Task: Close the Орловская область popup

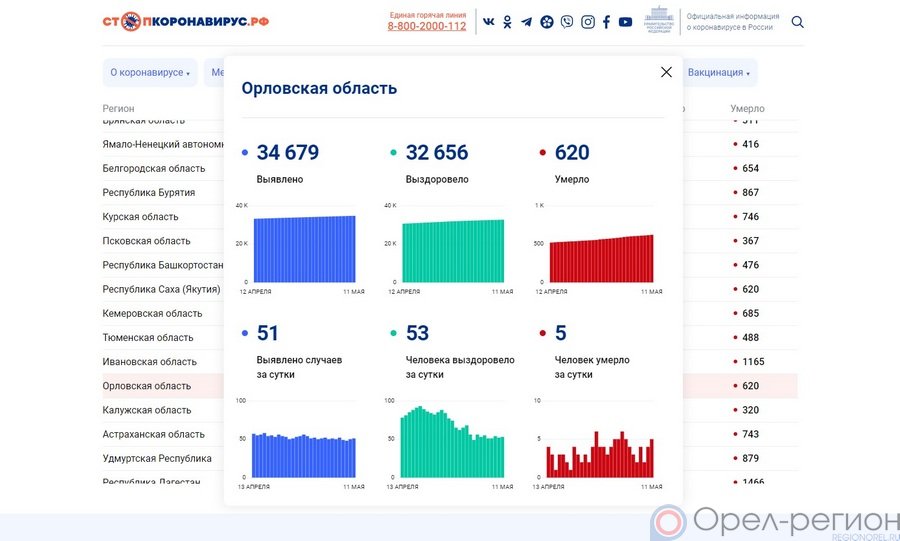Action: pos(666,72)
